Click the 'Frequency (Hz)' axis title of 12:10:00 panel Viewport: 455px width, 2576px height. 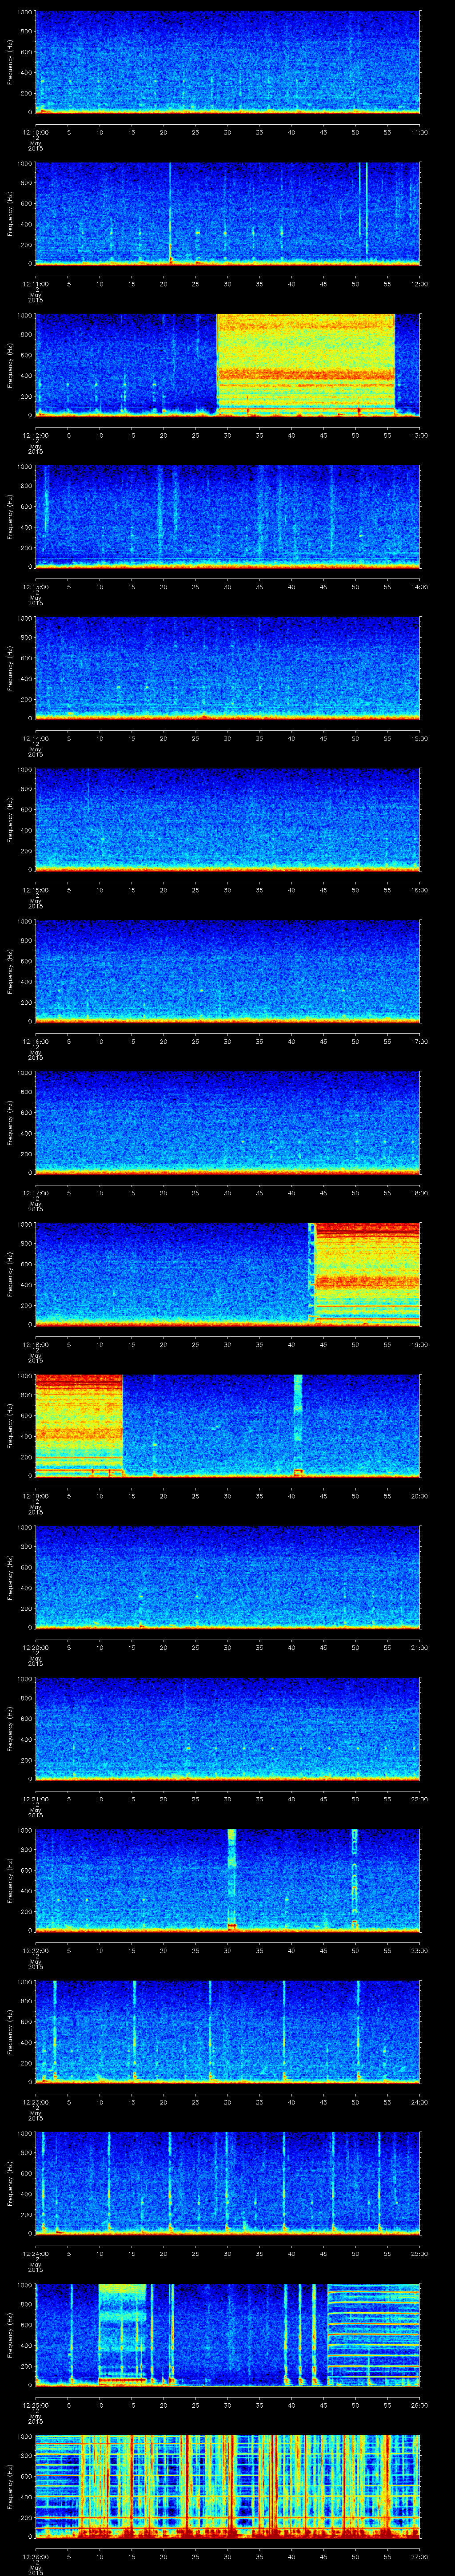click(10, 62)
